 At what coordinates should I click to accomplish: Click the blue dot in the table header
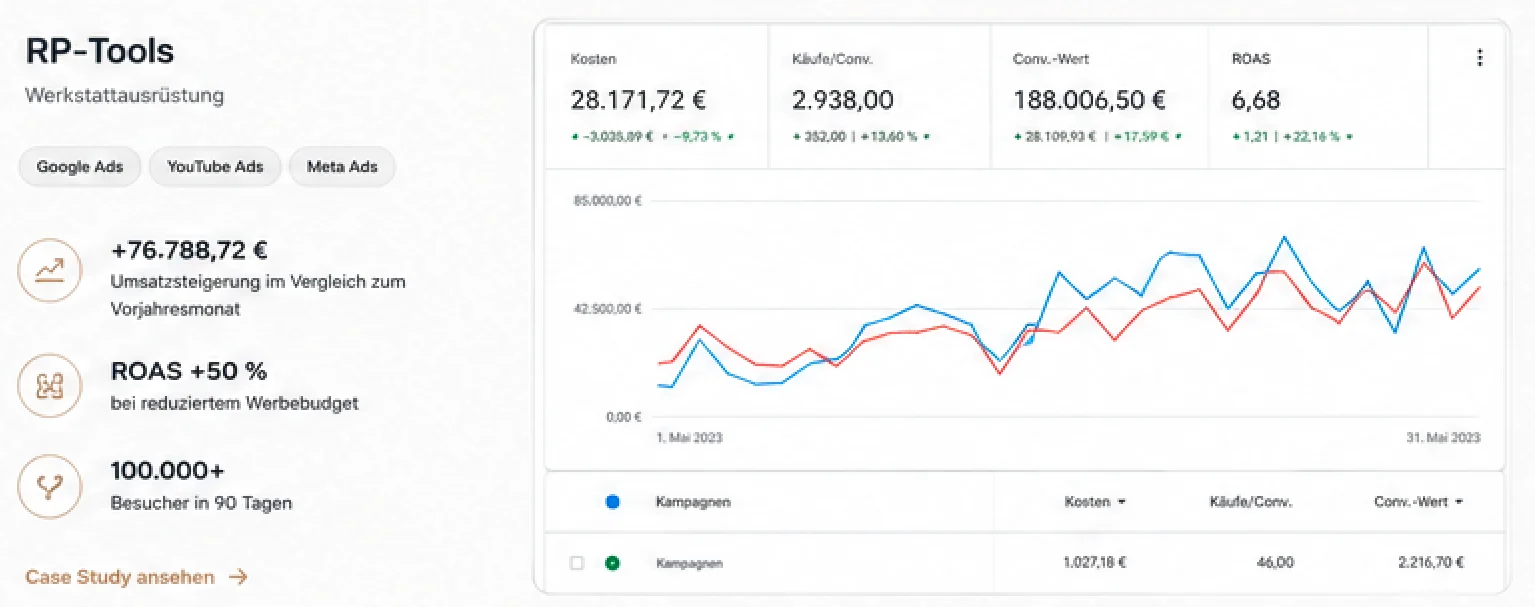tap(612, 502)
